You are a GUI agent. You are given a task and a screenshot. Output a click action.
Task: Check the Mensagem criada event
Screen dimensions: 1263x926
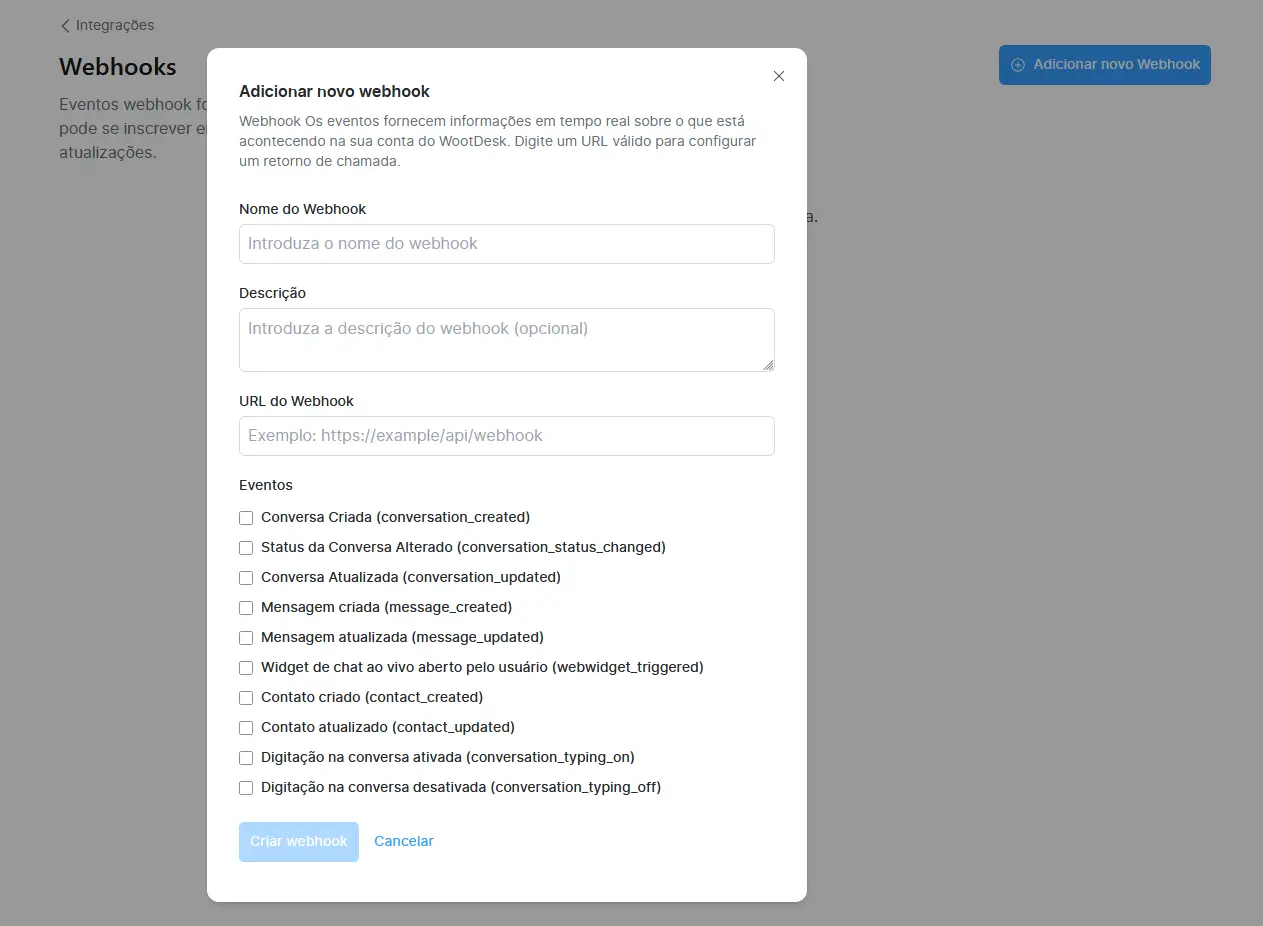click(x=246, y=608)
